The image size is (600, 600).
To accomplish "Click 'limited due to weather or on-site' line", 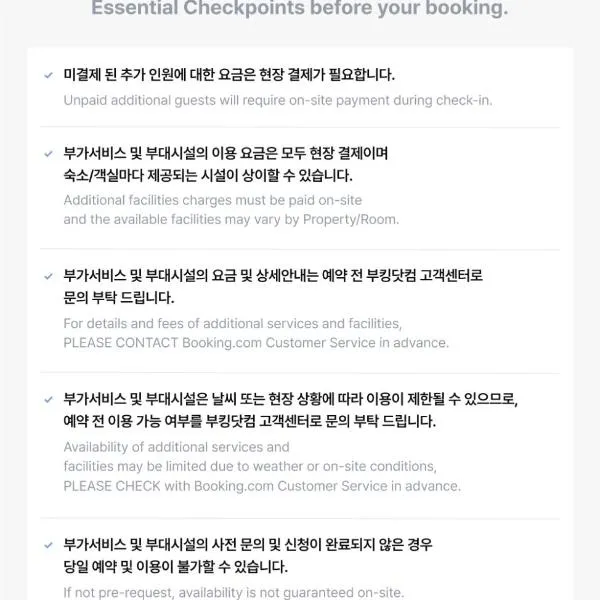I will click(x=250, y=466).
